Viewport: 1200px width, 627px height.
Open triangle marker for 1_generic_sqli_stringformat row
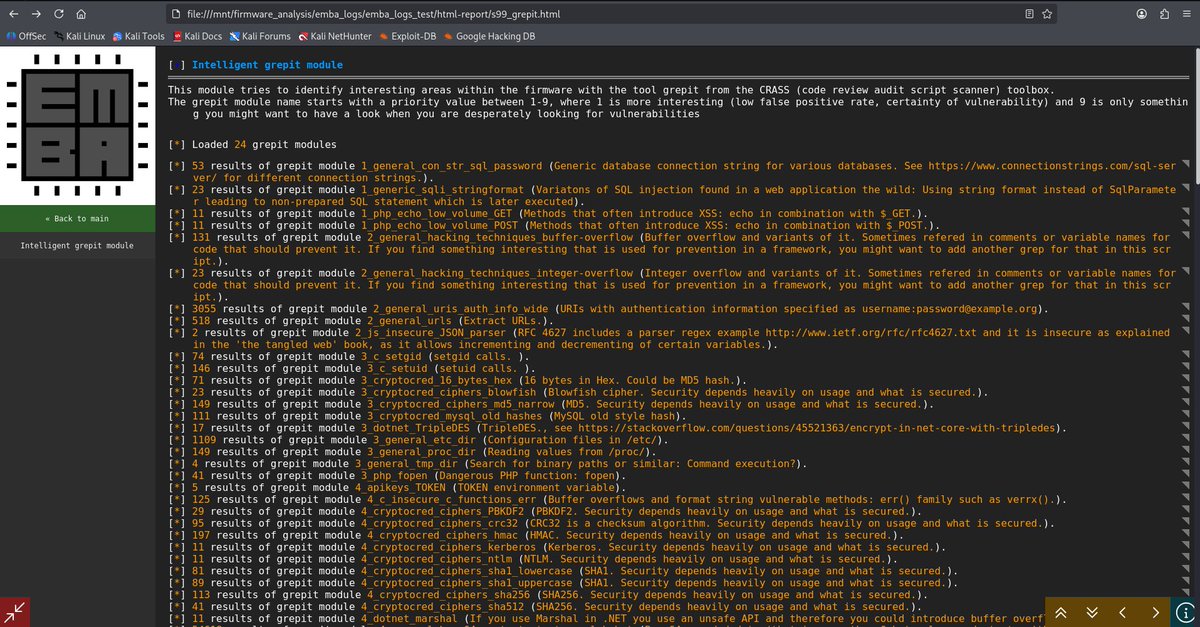1186,188
